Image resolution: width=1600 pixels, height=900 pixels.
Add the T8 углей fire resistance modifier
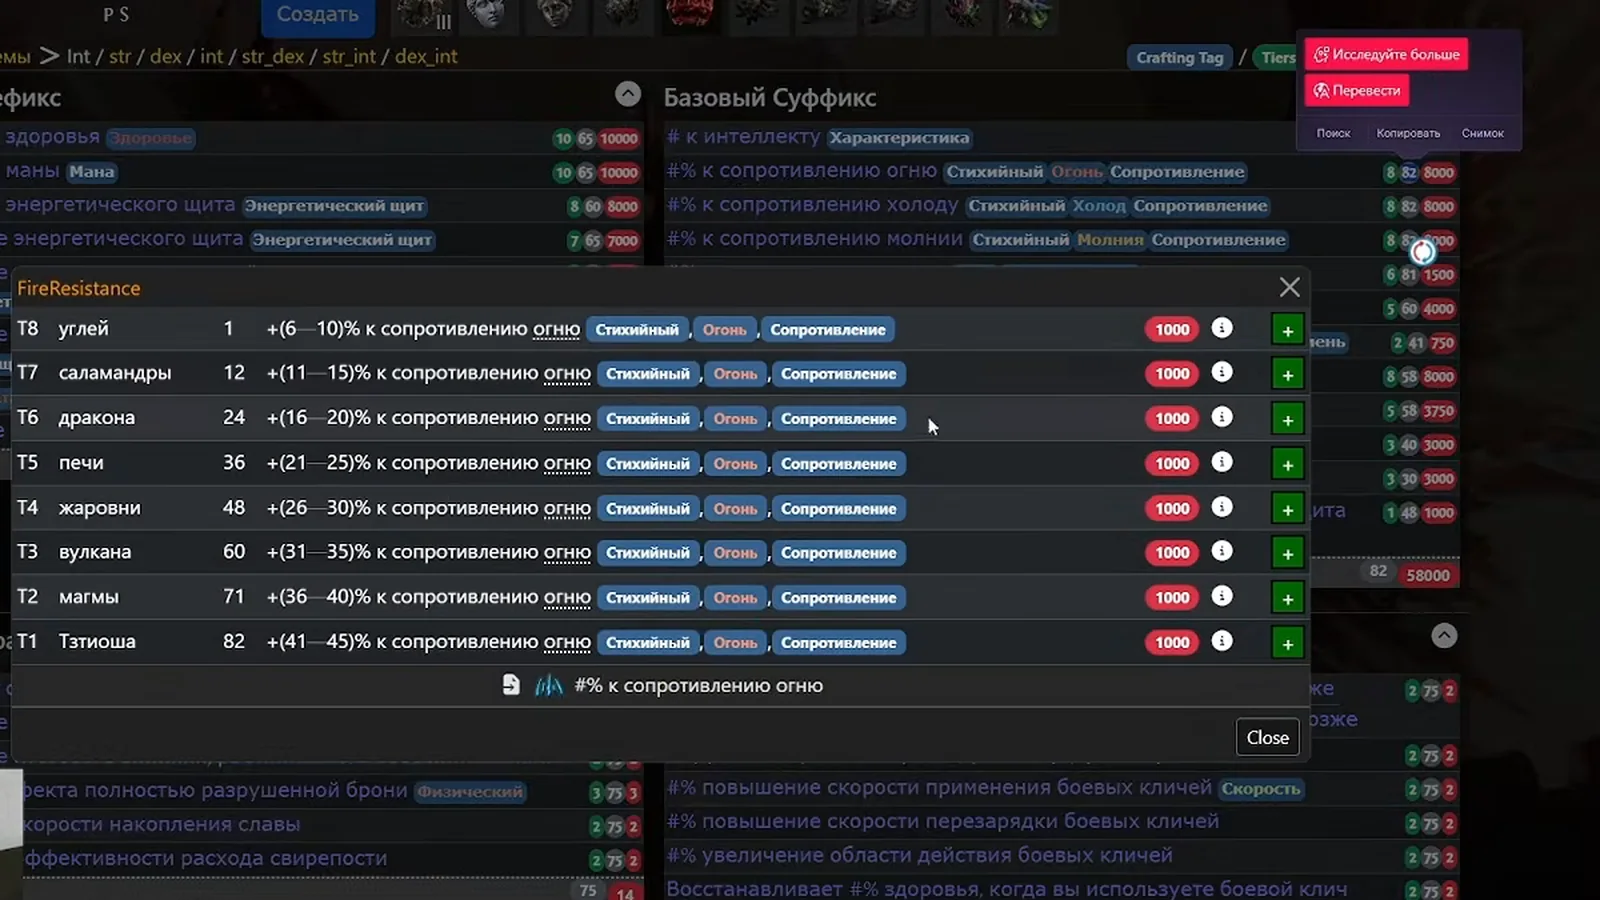pos(1287,330)
